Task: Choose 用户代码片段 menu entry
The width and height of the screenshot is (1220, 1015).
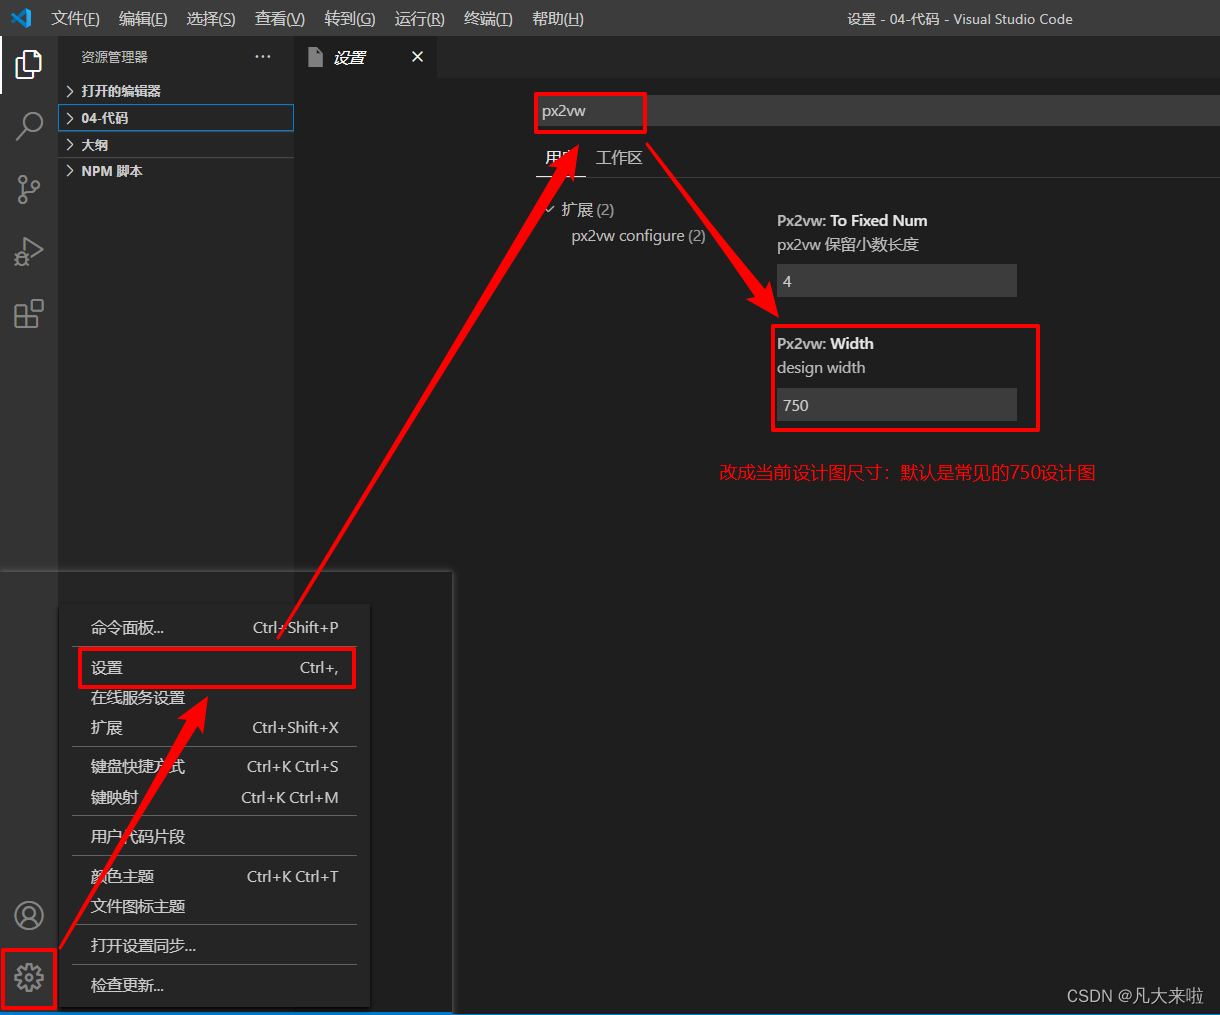Action: pyautogui.click(x=215, y=837)
